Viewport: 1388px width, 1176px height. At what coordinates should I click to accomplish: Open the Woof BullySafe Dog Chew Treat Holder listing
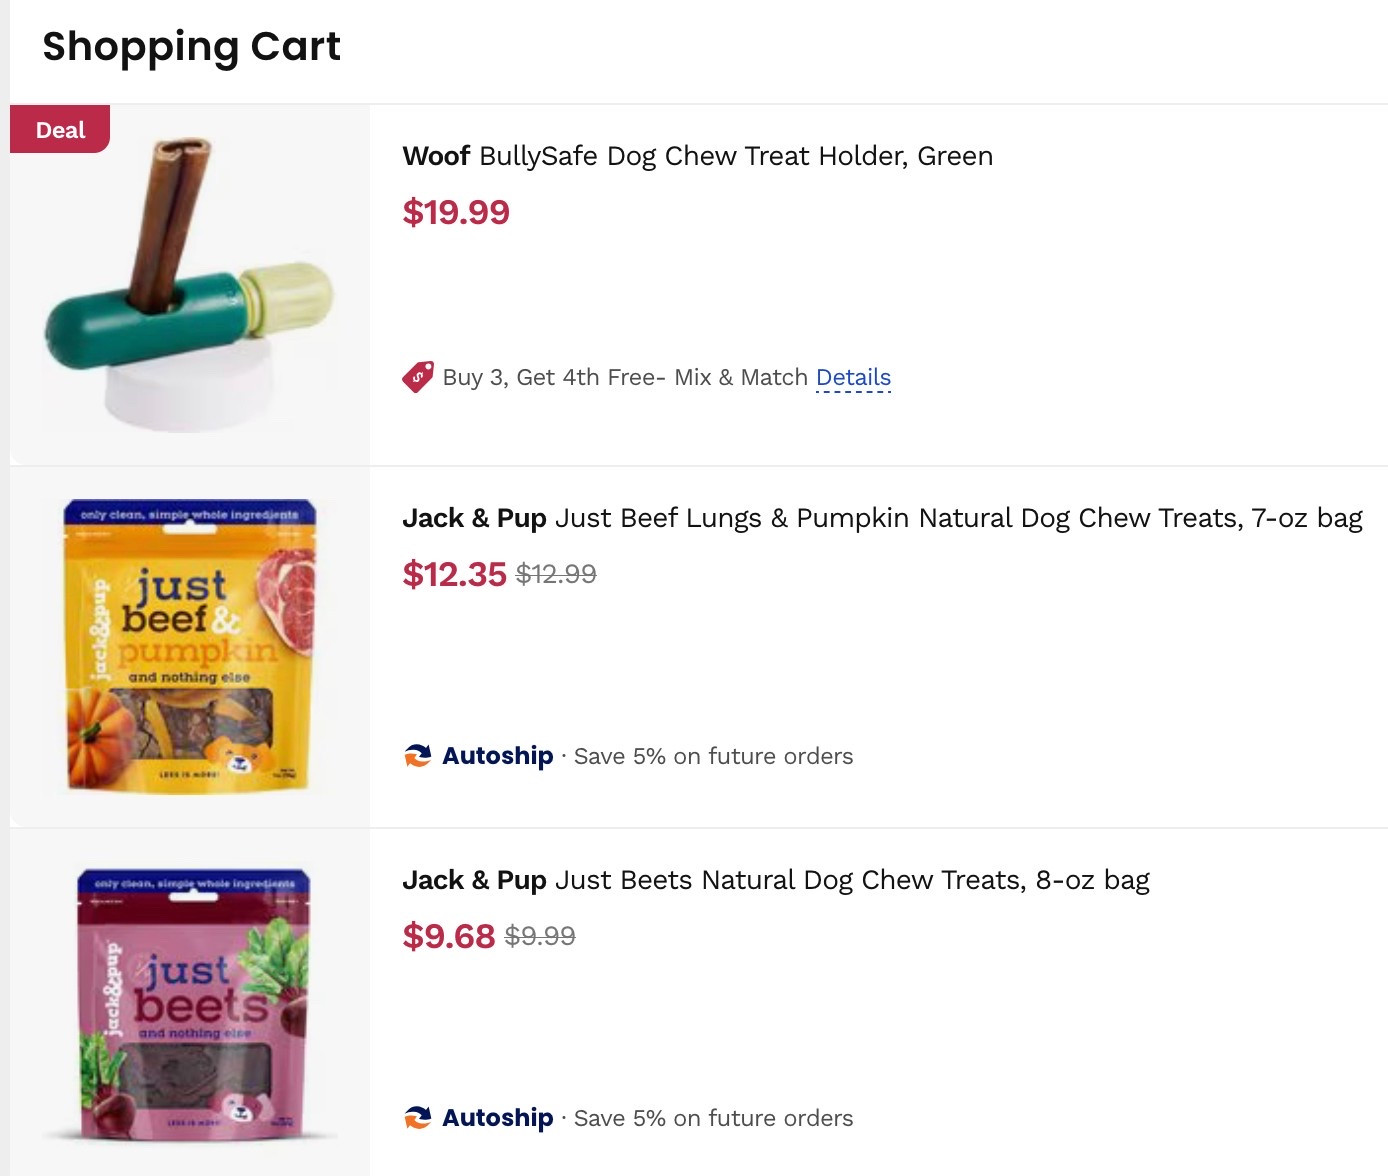[697, 156]
